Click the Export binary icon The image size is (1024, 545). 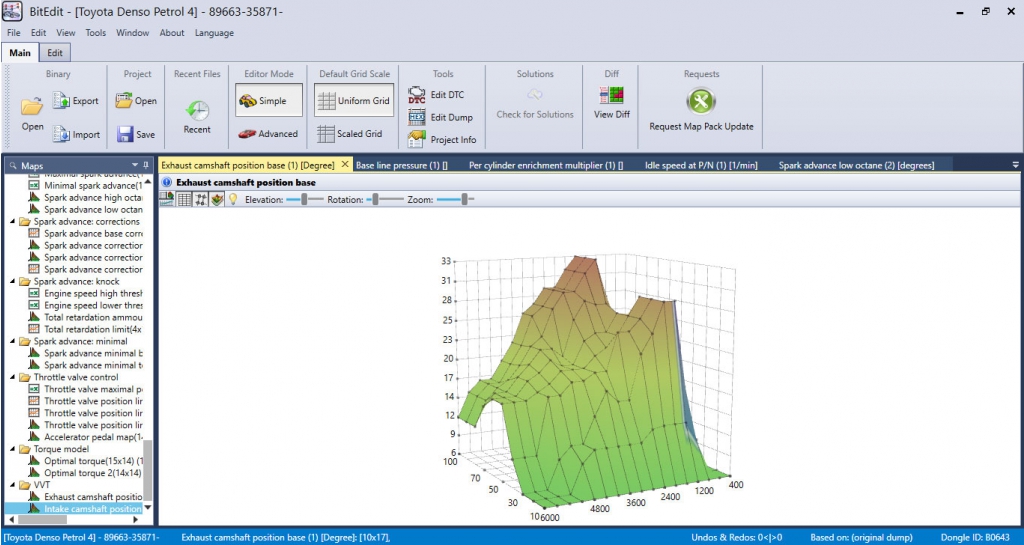(x=61, y=101)
